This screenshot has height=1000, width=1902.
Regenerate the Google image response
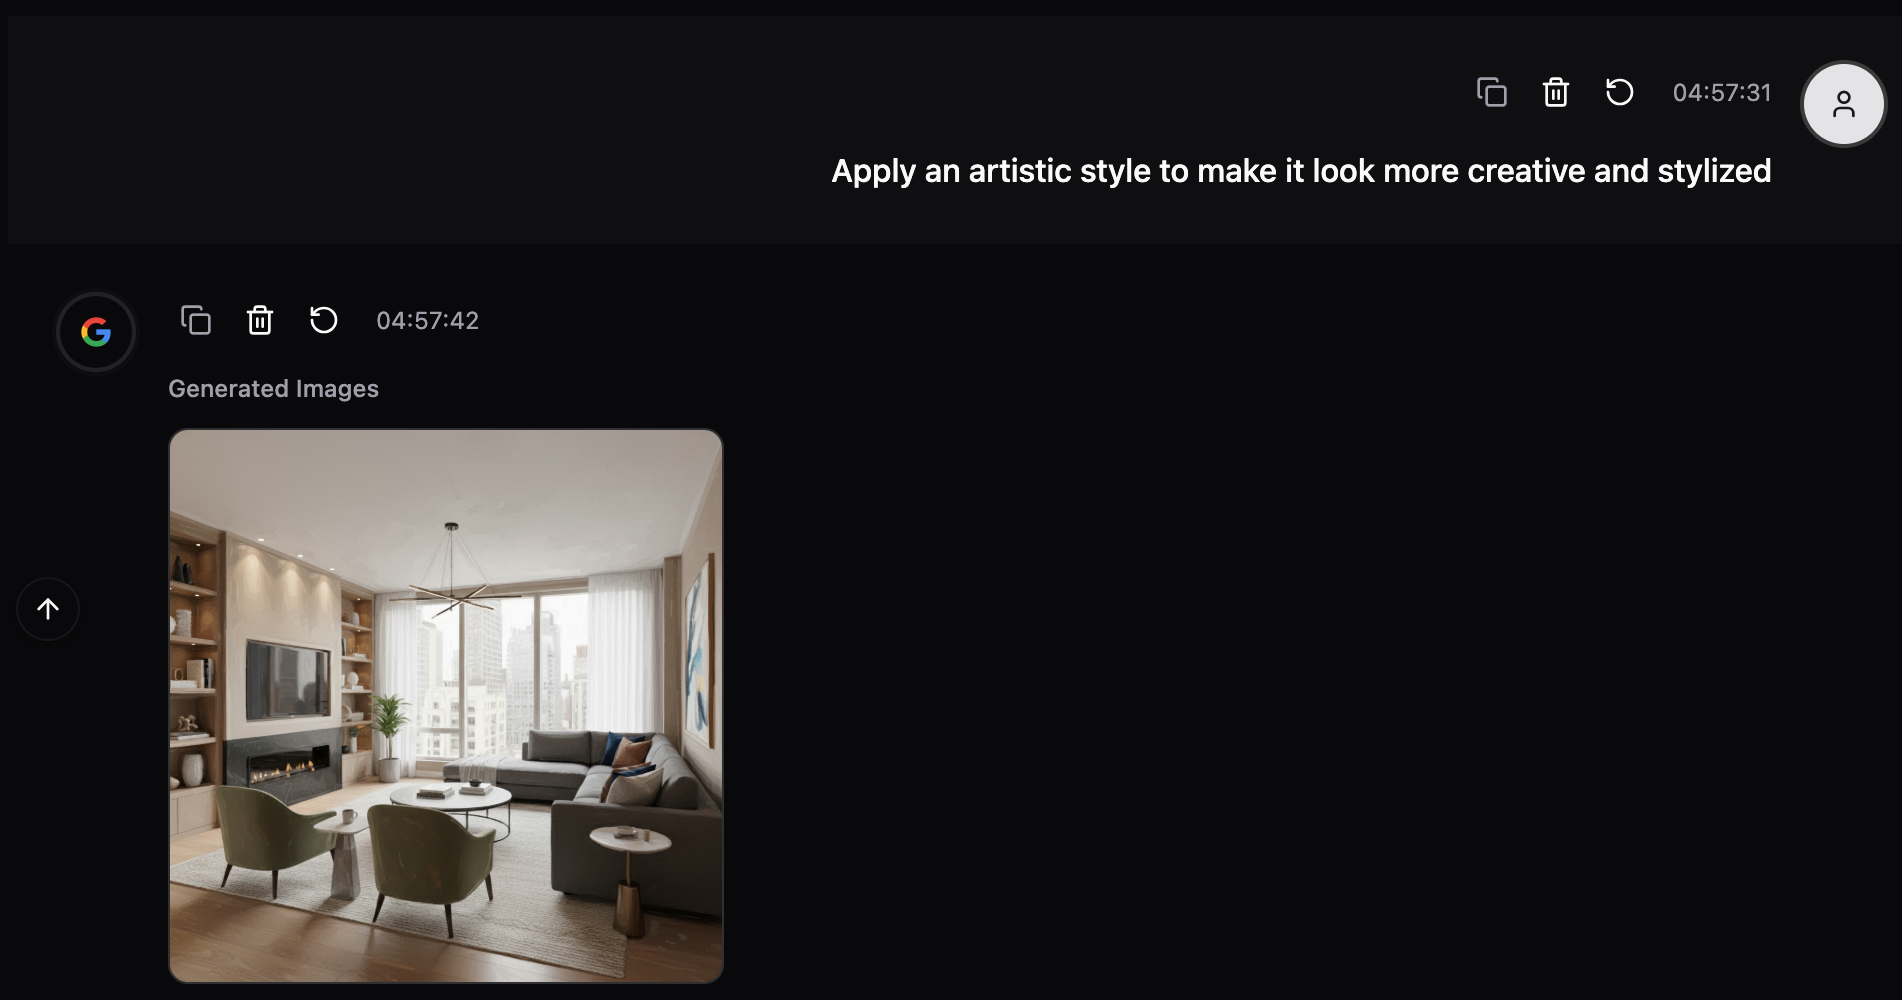[323, 320]
